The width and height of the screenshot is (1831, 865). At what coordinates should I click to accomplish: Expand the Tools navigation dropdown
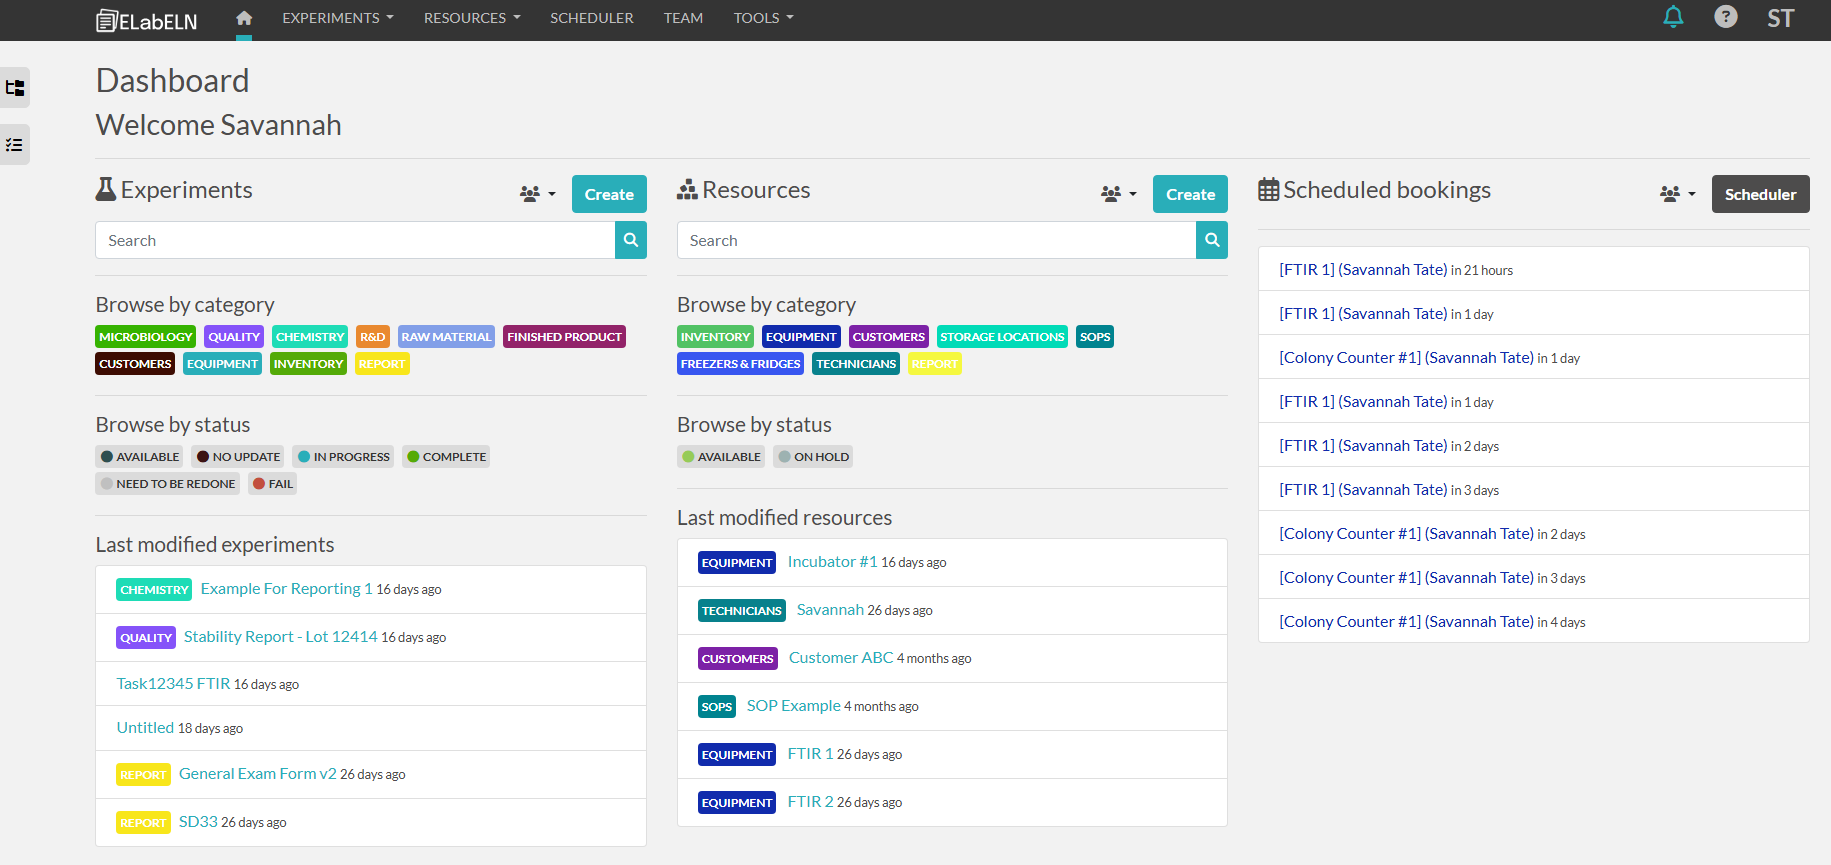(763, 18)
